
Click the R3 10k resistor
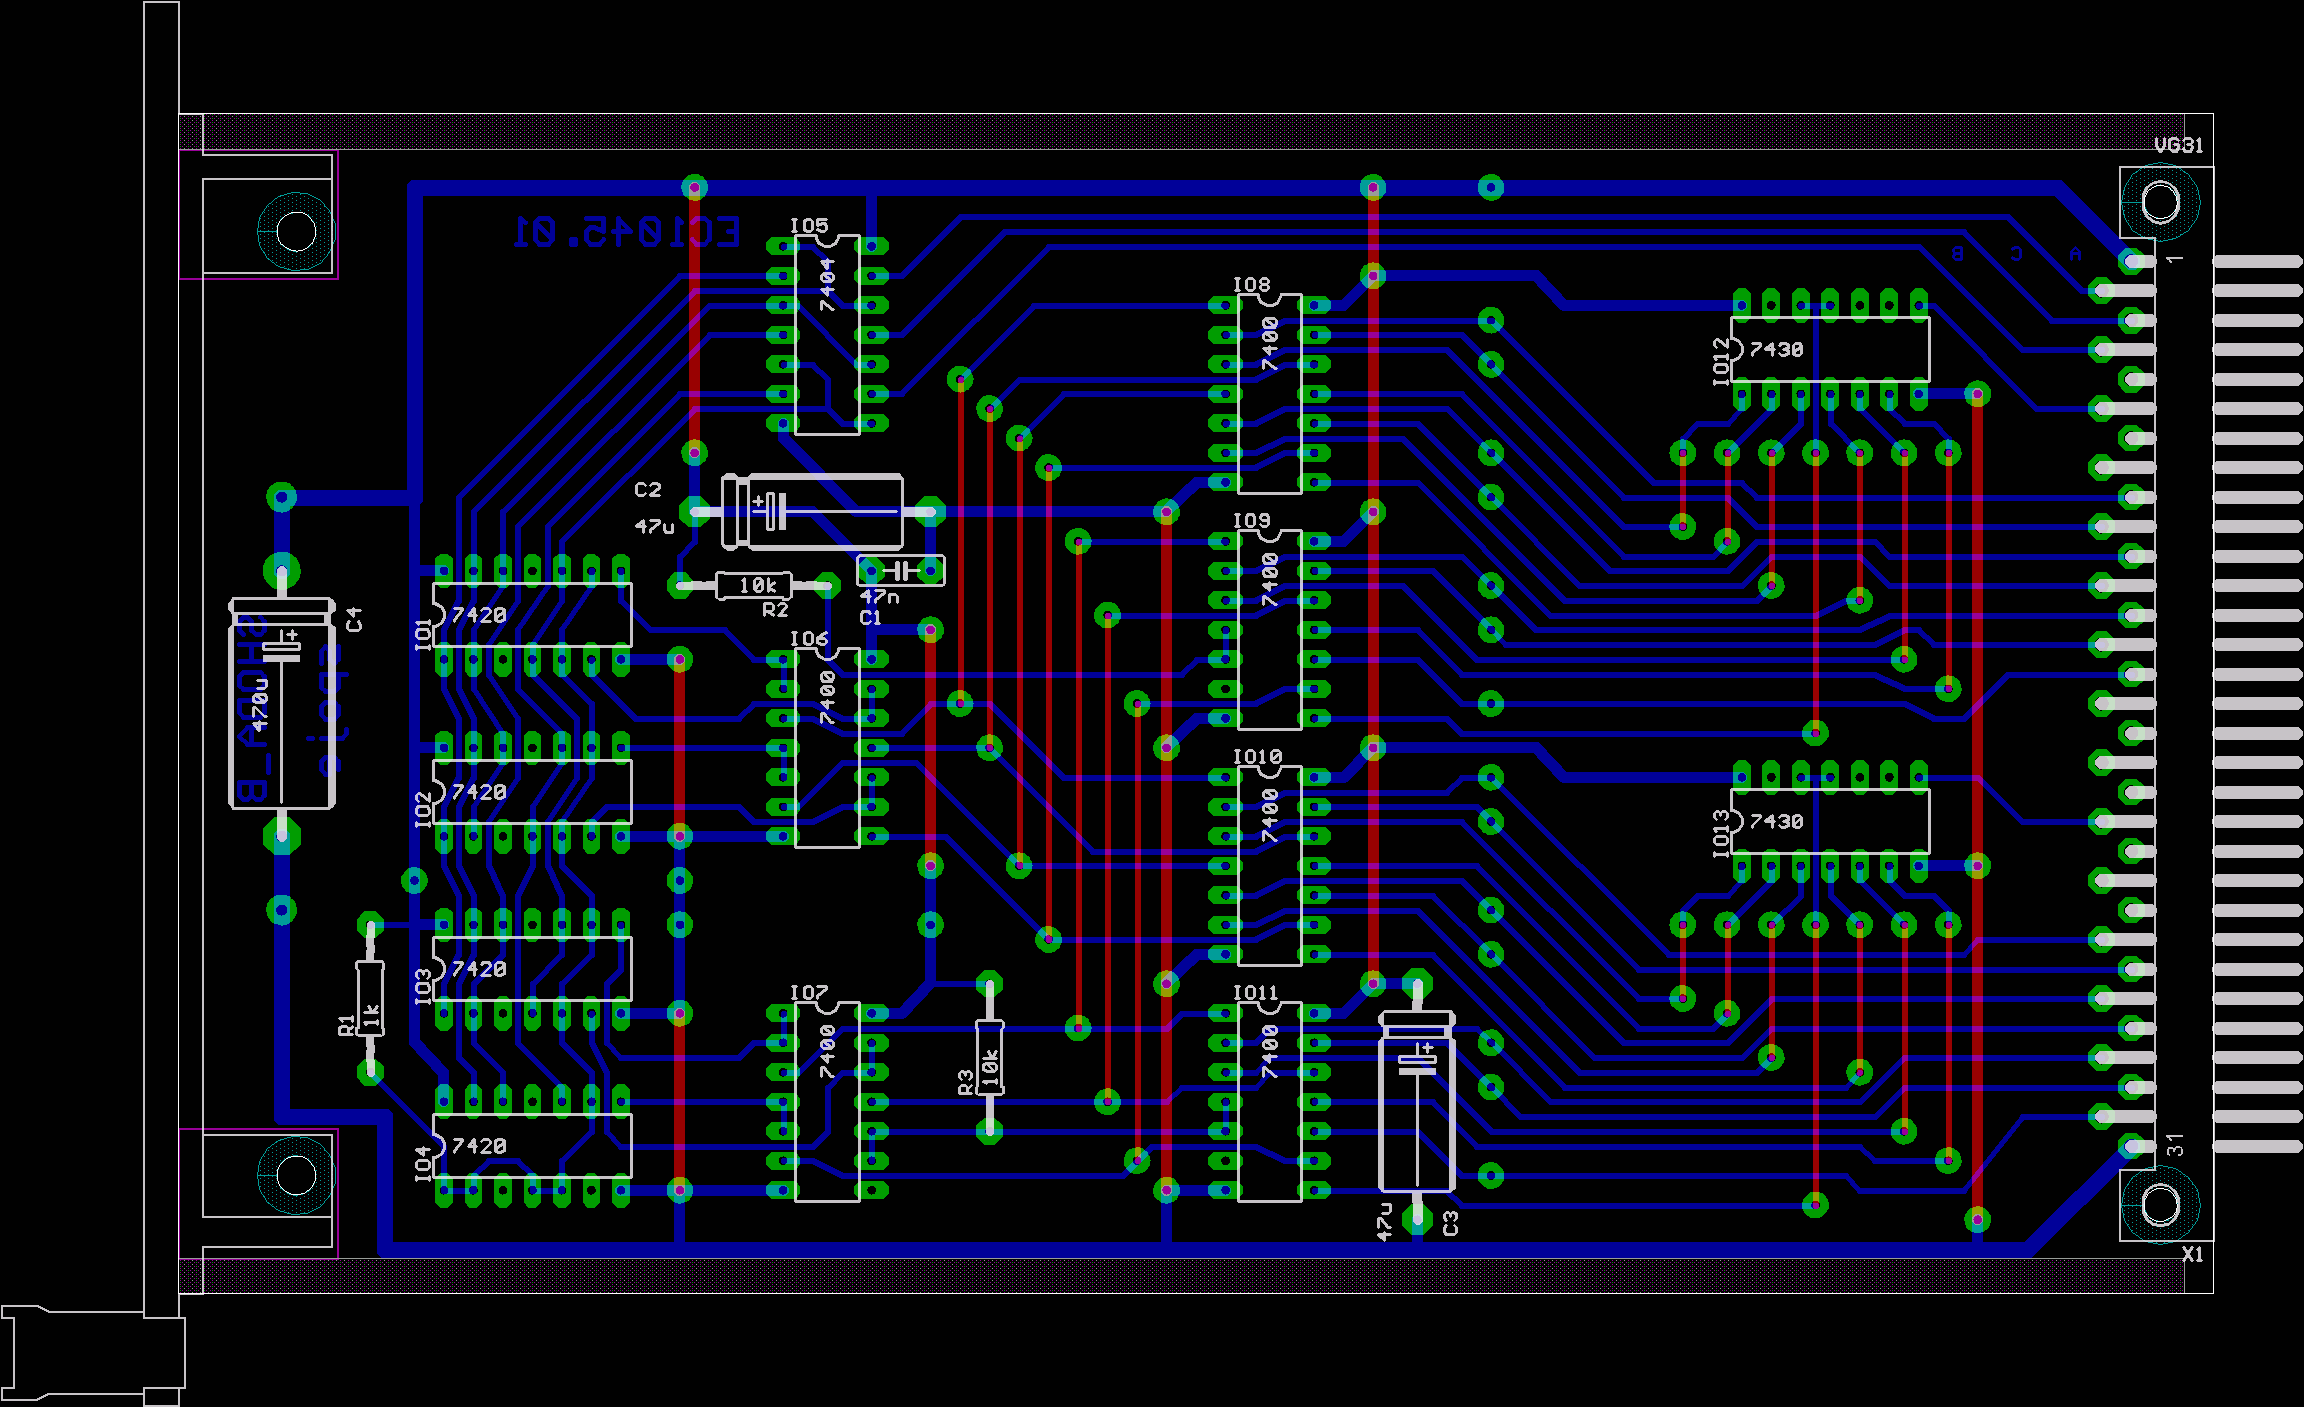pos(989,1057)
